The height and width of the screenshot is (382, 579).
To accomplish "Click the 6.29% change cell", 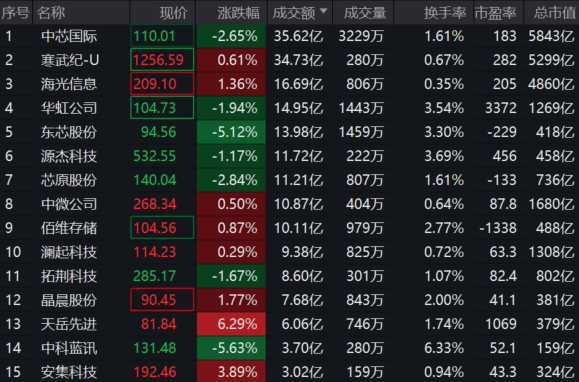I will point(231,324).
